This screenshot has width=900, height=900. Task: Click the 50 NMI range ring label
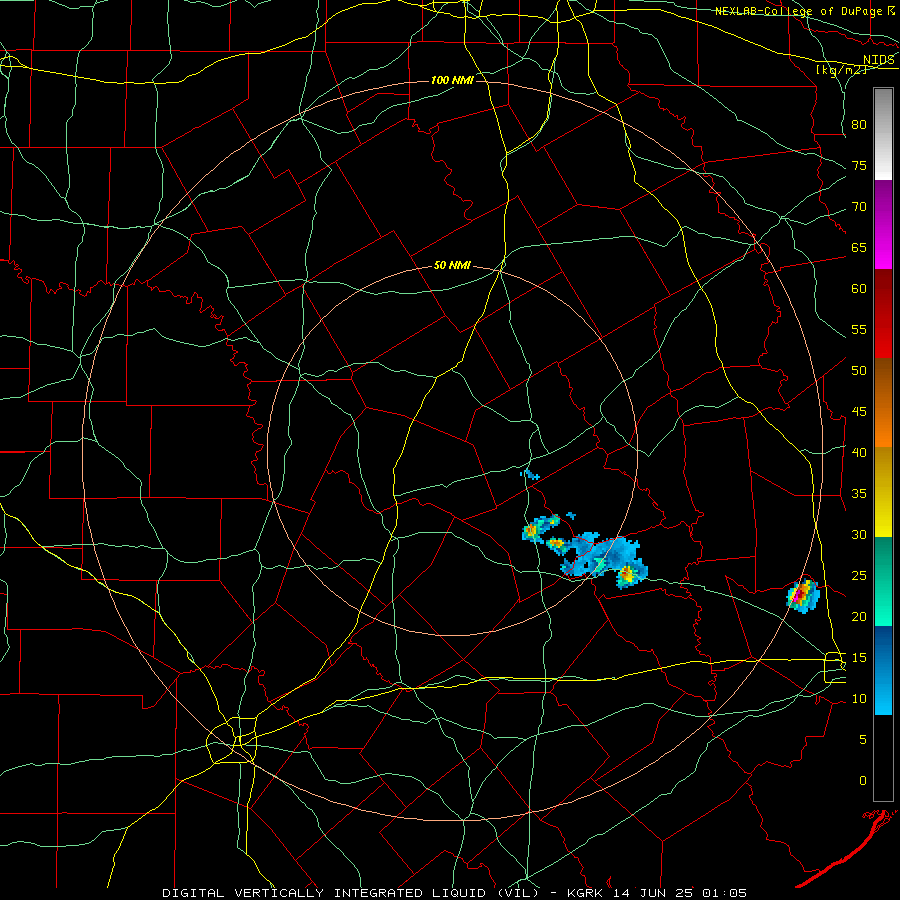click(x=452, y=265)
